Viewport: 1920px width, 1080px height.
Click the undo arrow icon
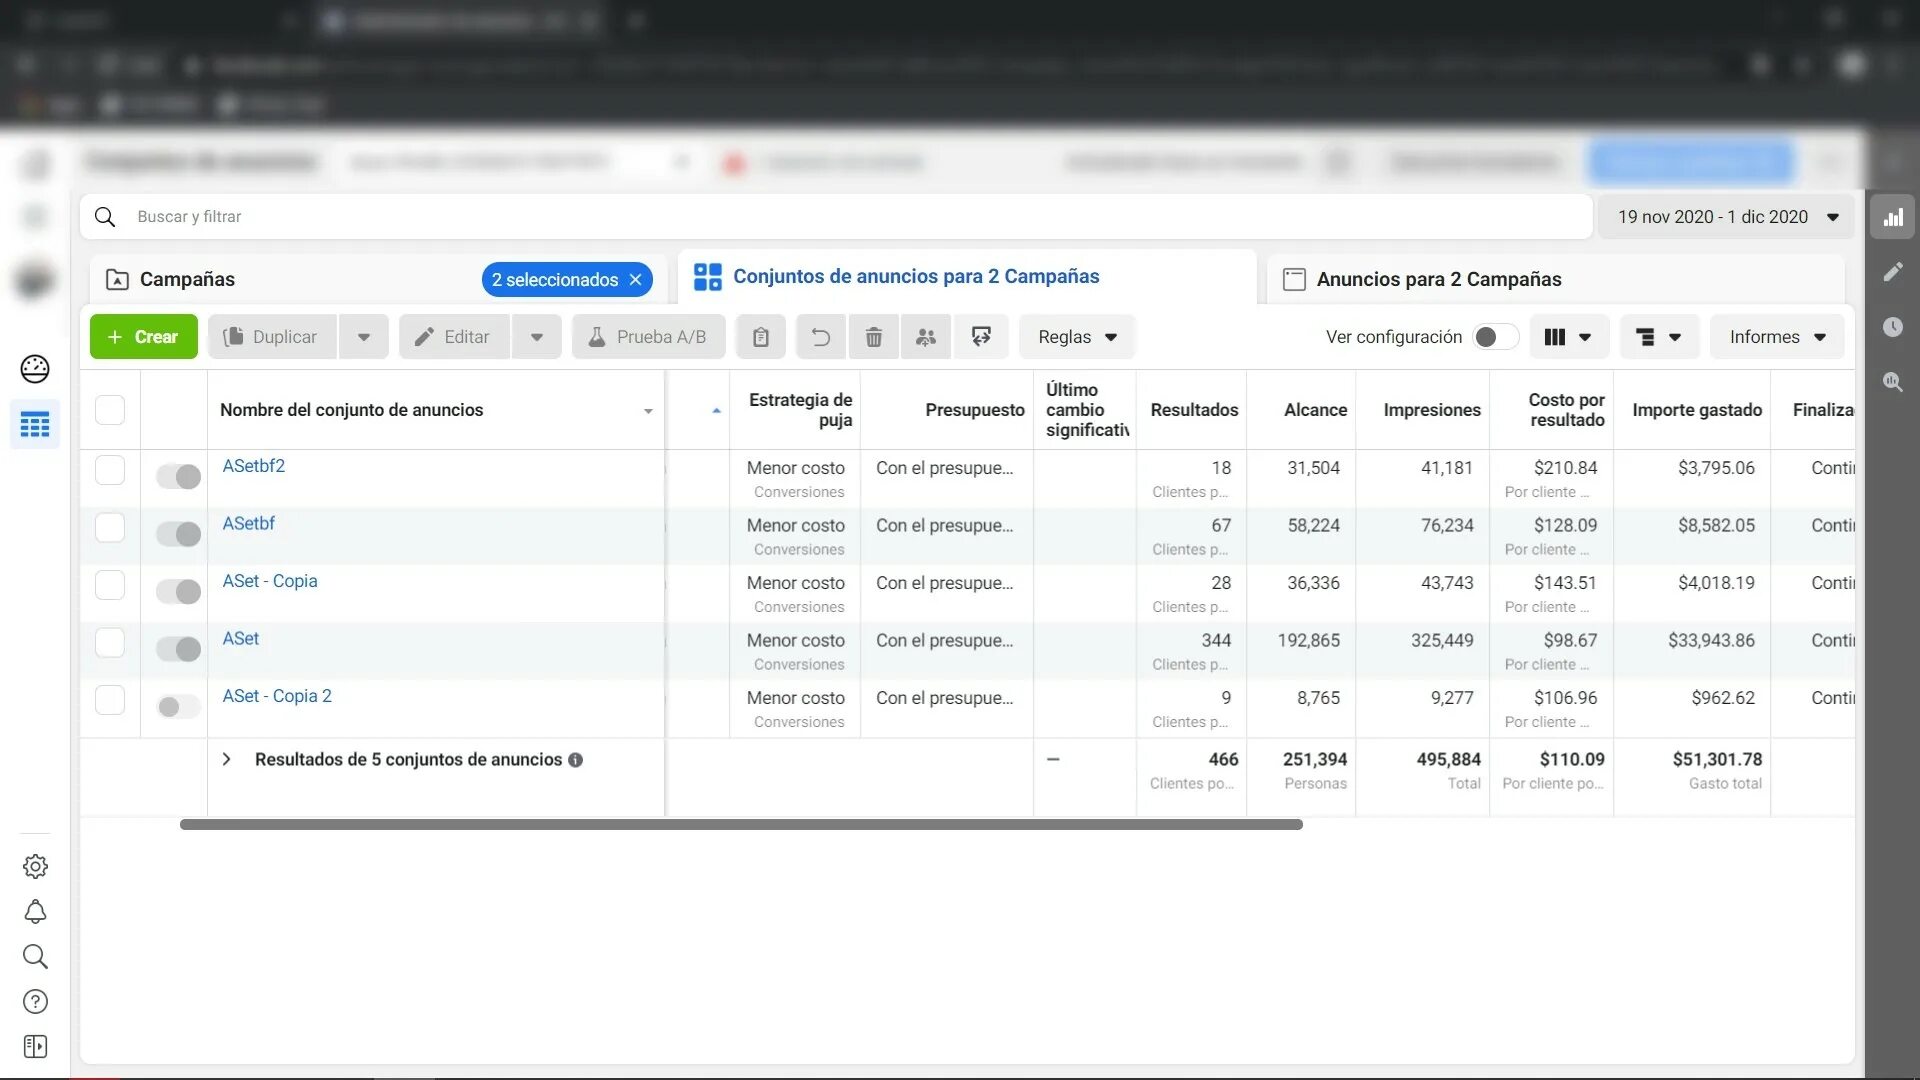(x=820, y=337)
